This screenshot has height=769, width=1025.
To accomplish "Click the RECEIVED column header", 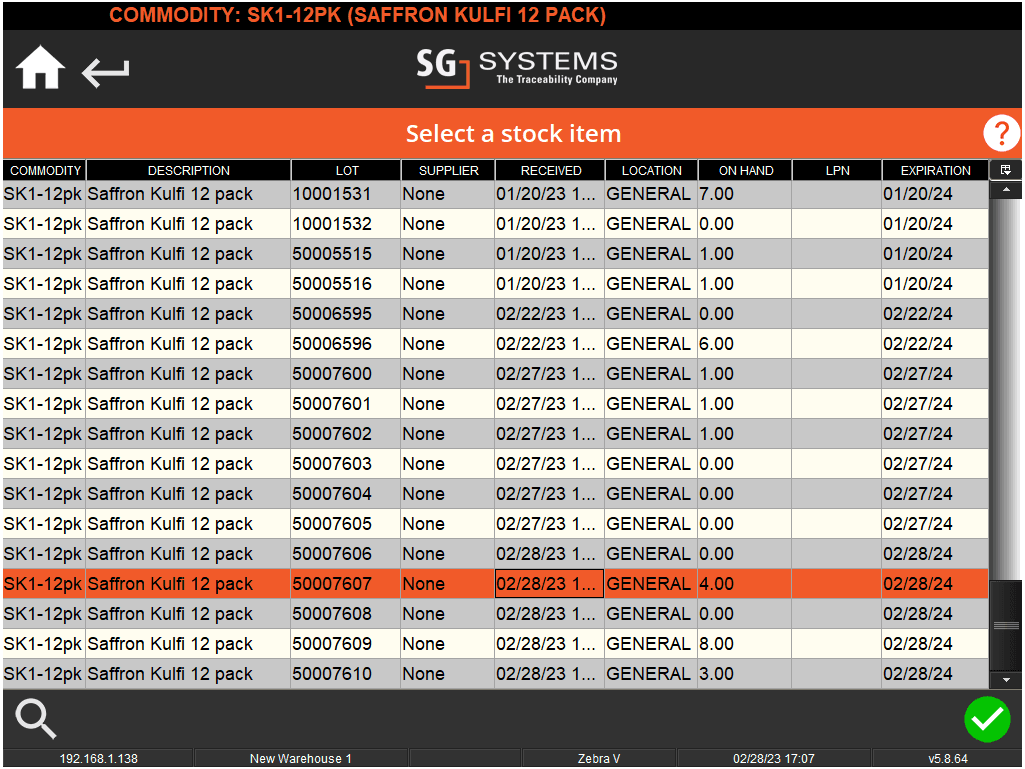I will (x=550, y=171).
